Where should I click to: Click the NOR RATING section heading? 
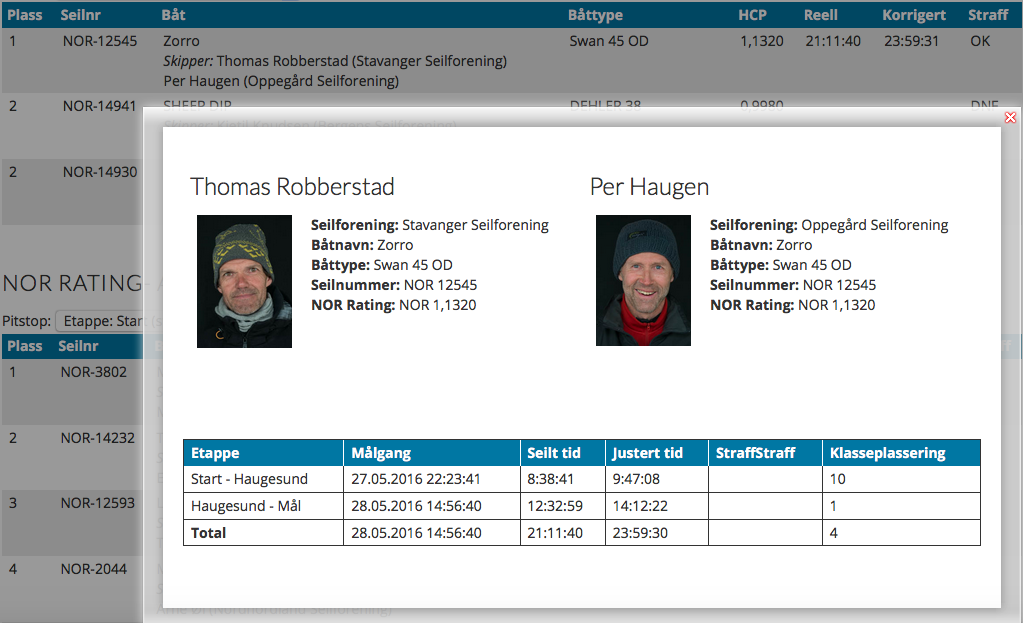(72, 283)
